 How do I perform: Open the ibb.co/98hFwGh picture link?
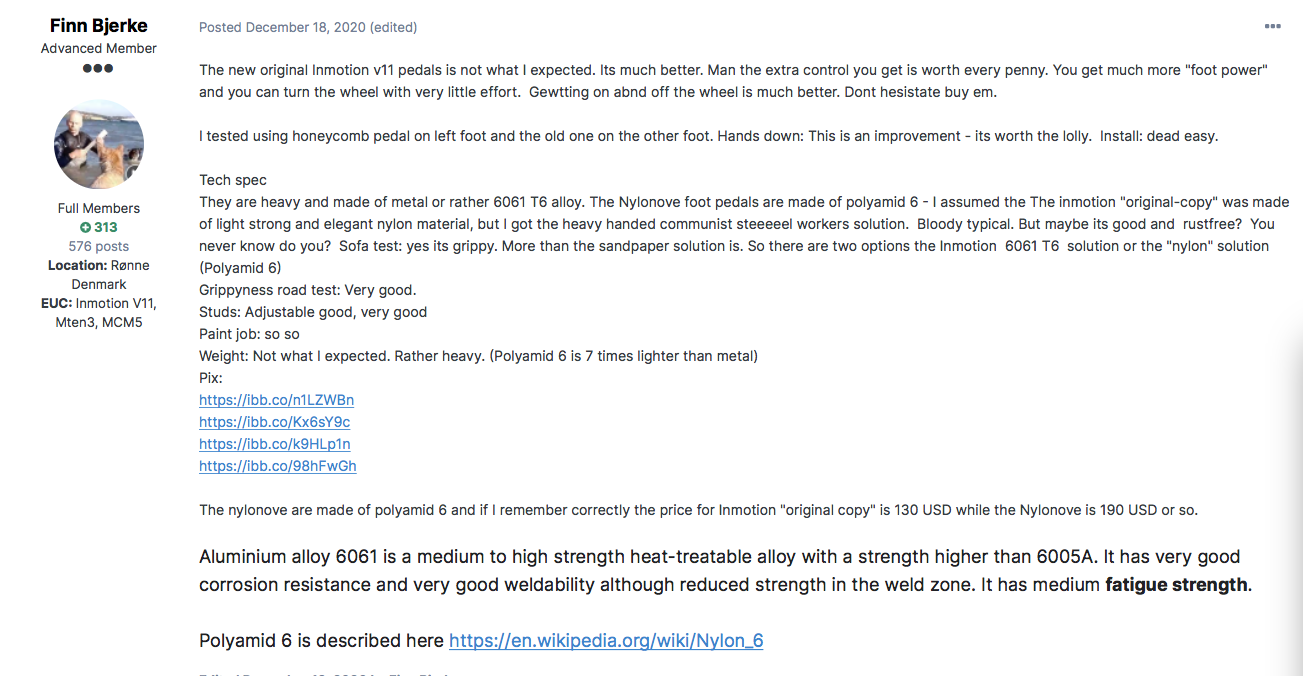click(277, 466)
